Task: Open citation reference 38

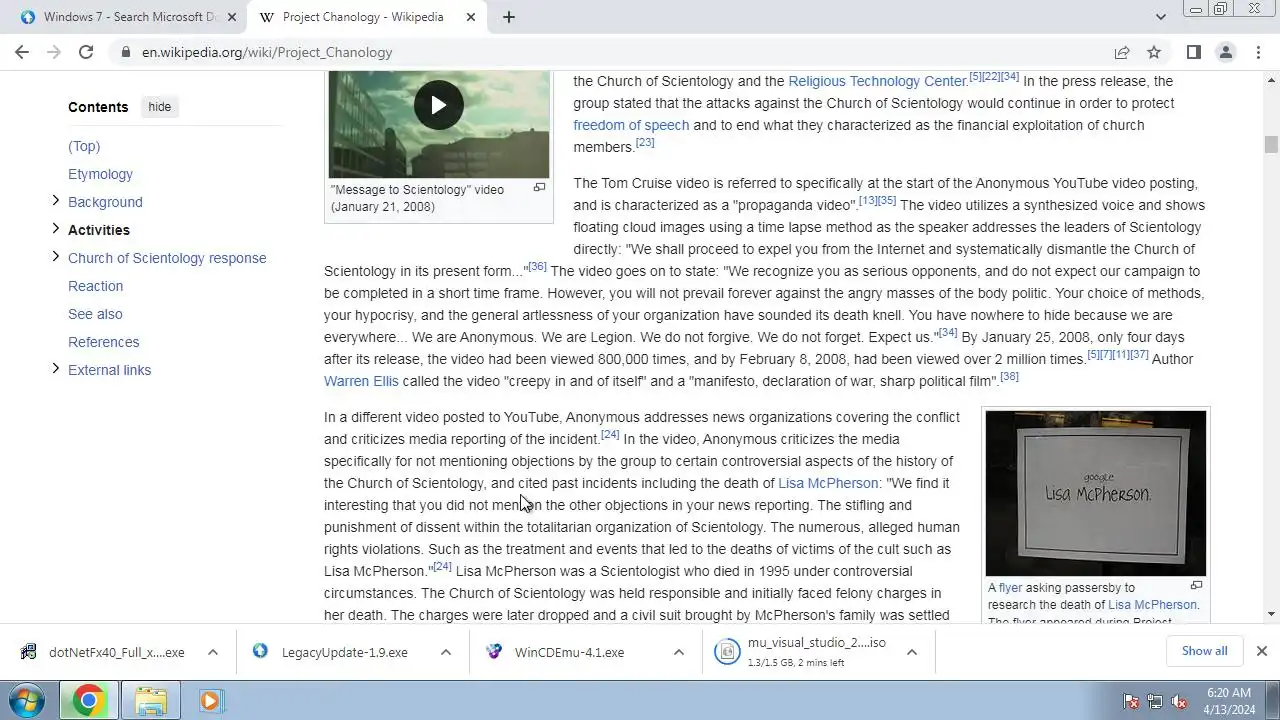Action: (1009, 376)
